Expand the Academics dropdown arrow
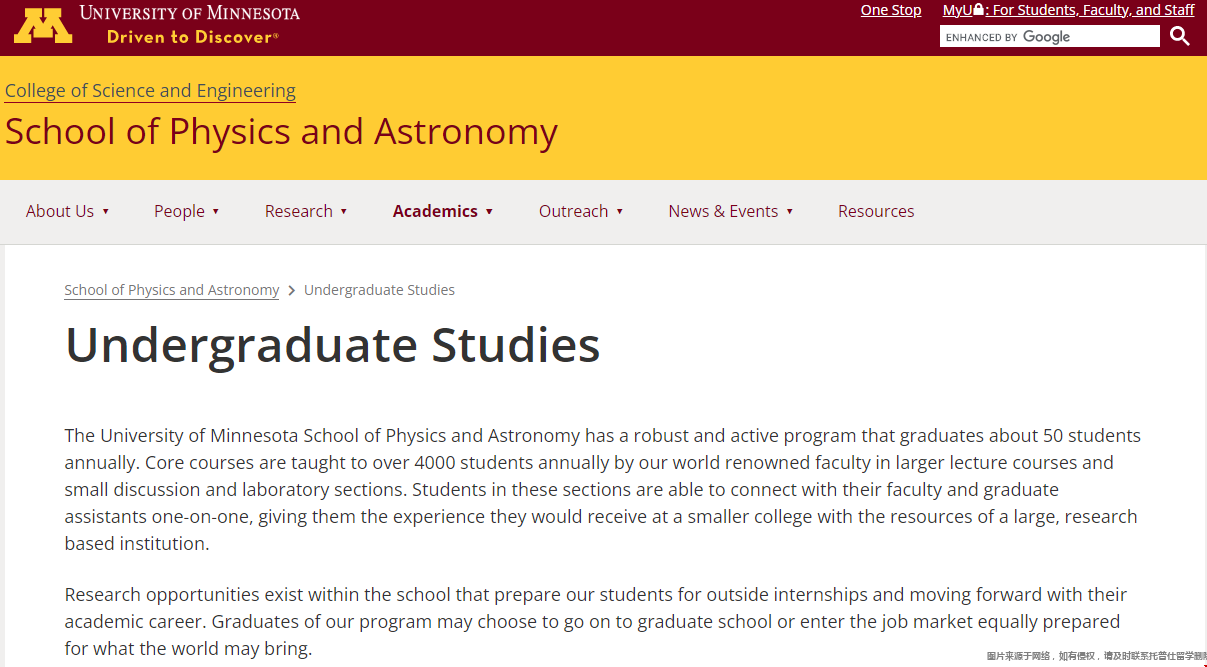1207x667 pixels. 489,212
